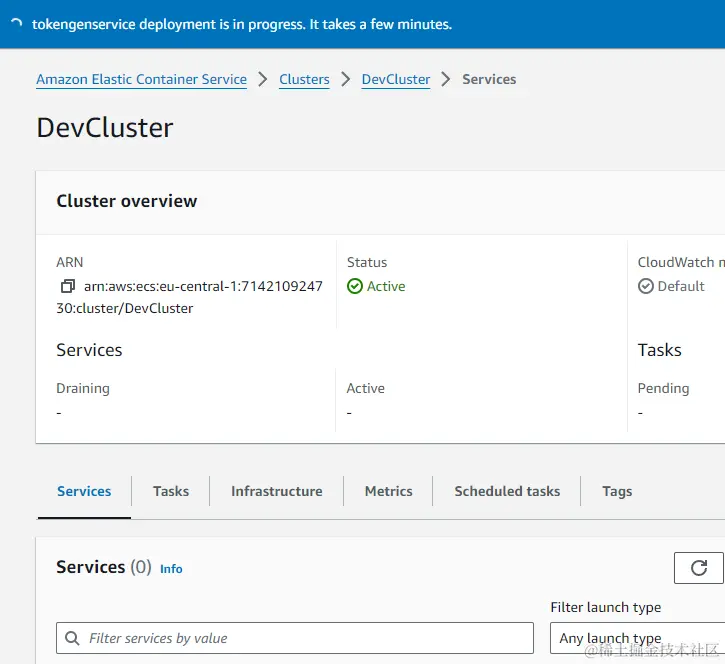Click the Default CloudWatch monitoring value
Screen dimensions: 725x664
click(x=681, y=286)
